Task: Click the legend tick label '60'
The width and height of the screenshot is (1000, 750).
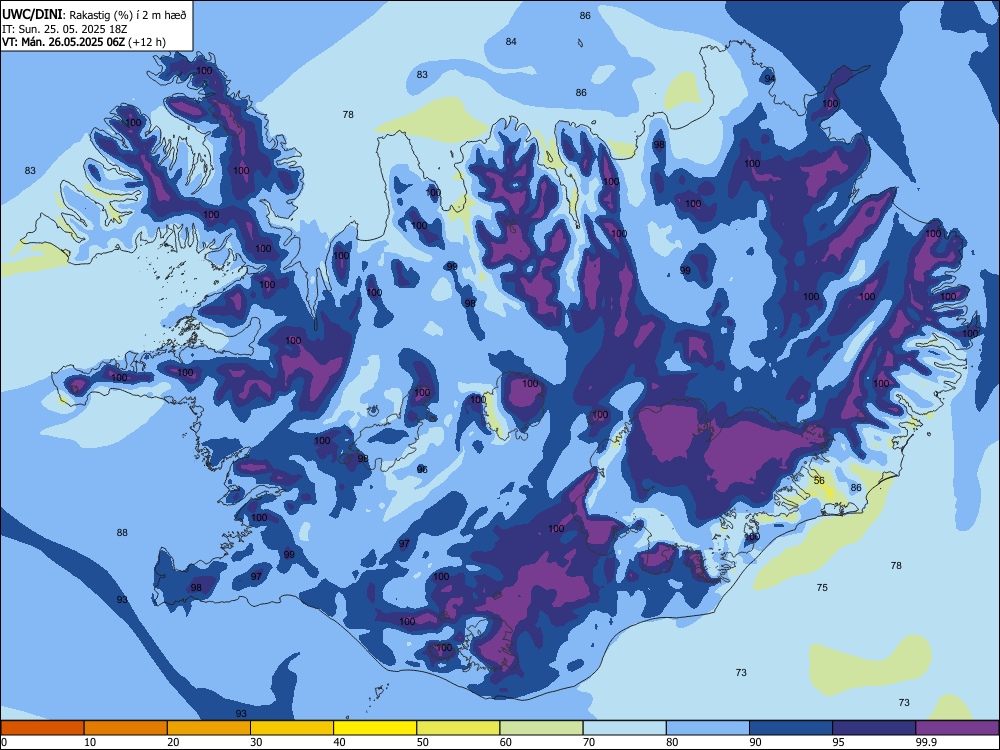Action: [506, 742]
